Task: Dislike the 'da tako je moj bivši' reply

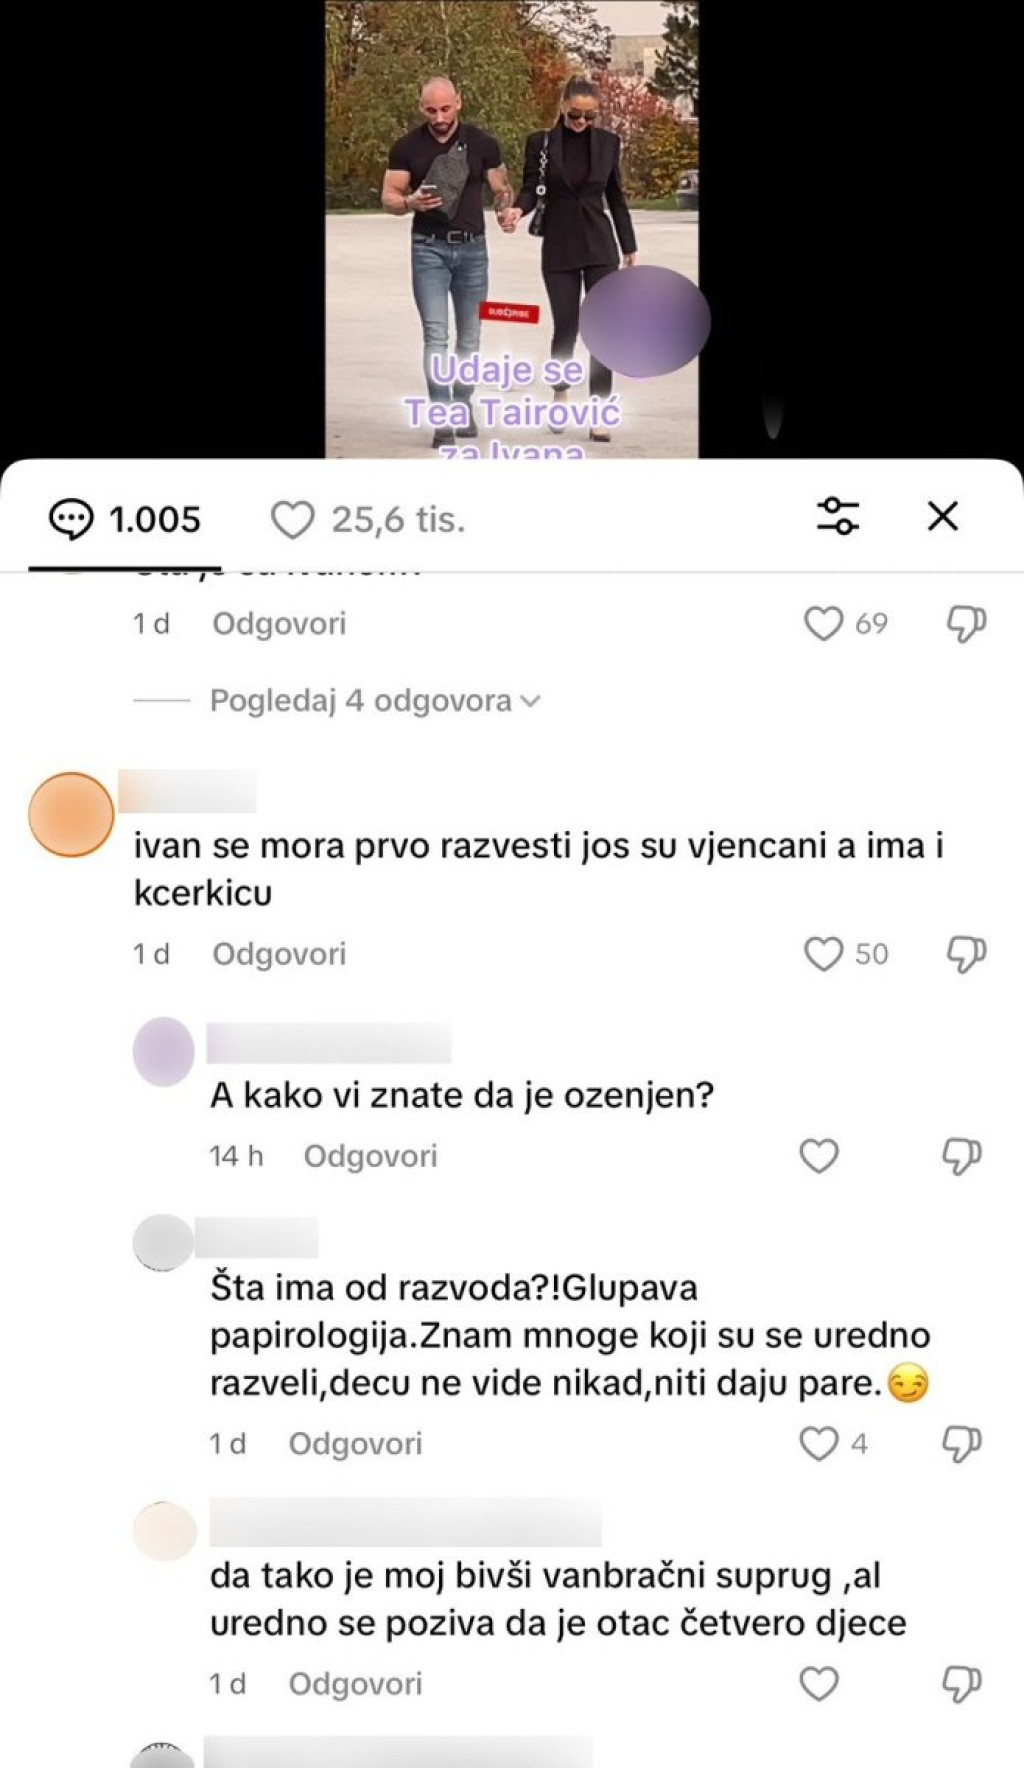Action: pyautogui.click(x=962, y=1684)
